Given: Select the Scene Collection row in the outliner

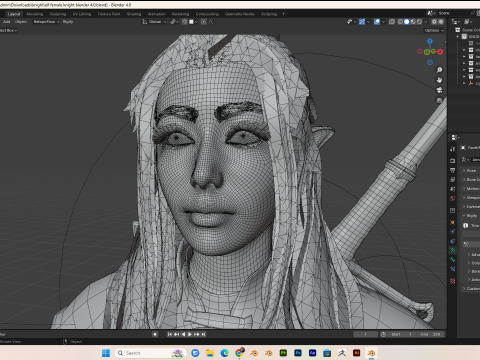Looking at the screenshot, I should [x=468, y=30].
